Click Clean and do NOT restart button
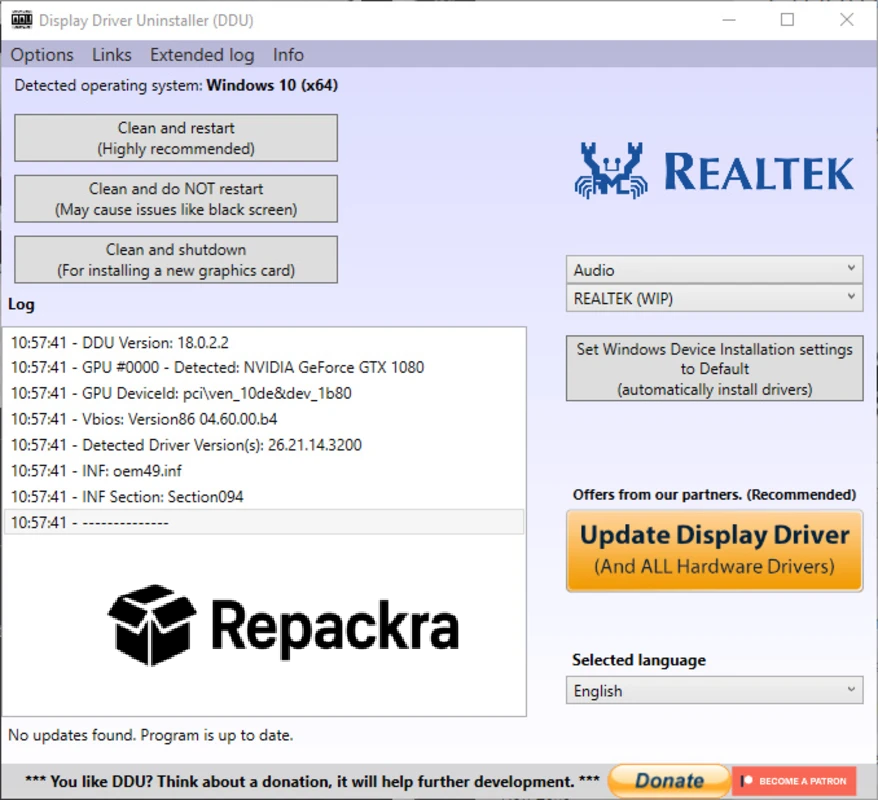The width and height of the screenshot is (878, 800). [176, 199]
